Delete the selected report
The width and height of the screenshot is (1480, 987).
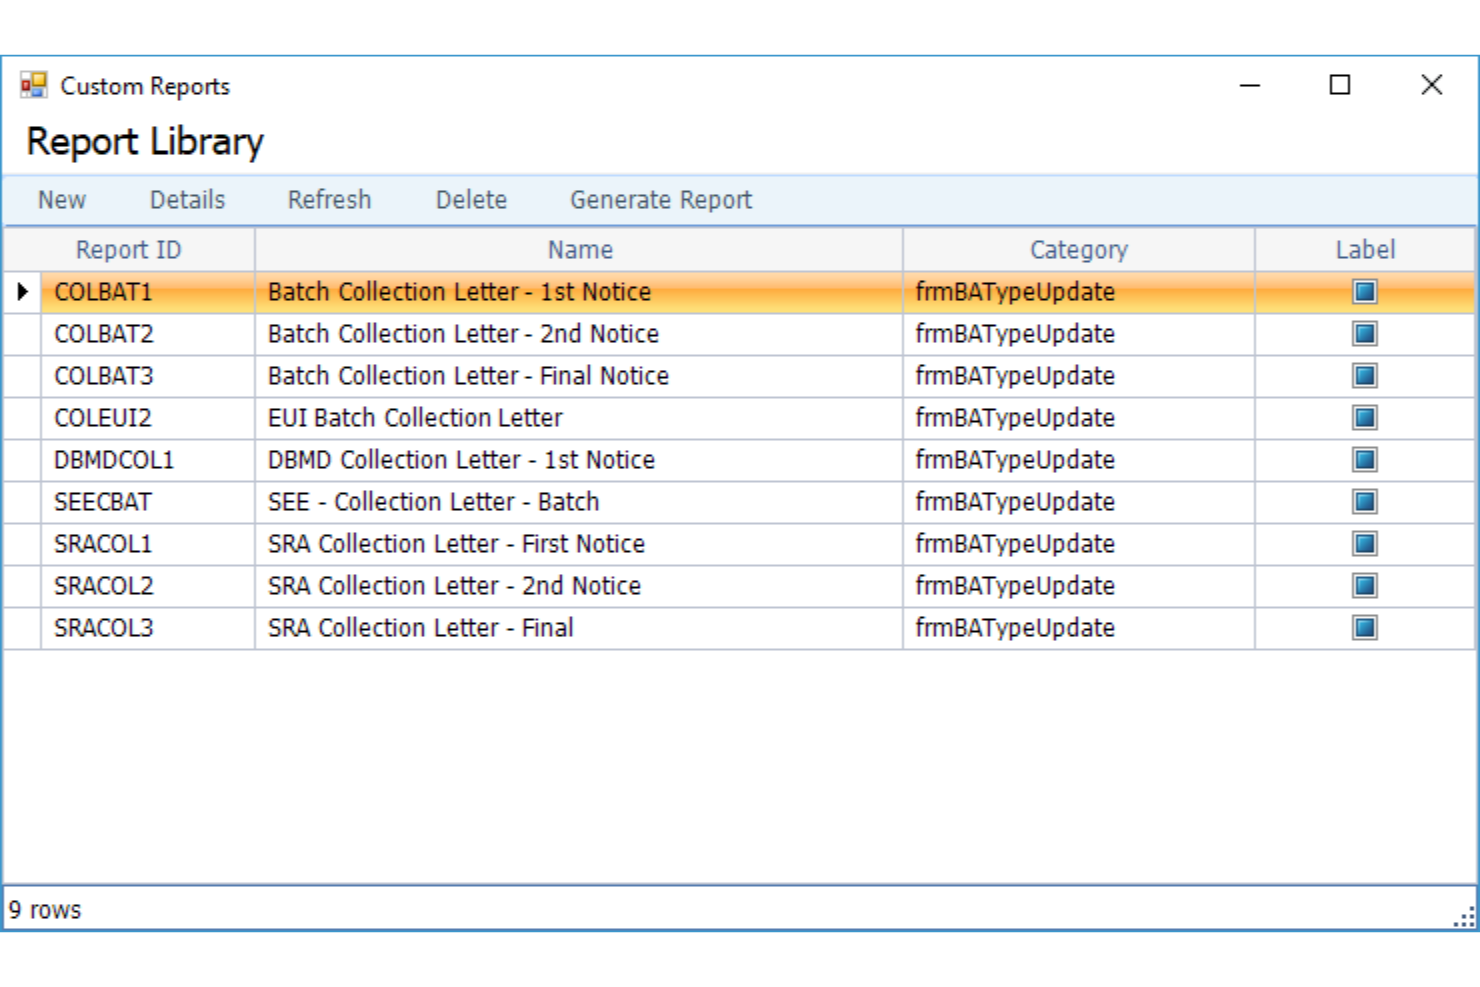[x=471, y=199]
